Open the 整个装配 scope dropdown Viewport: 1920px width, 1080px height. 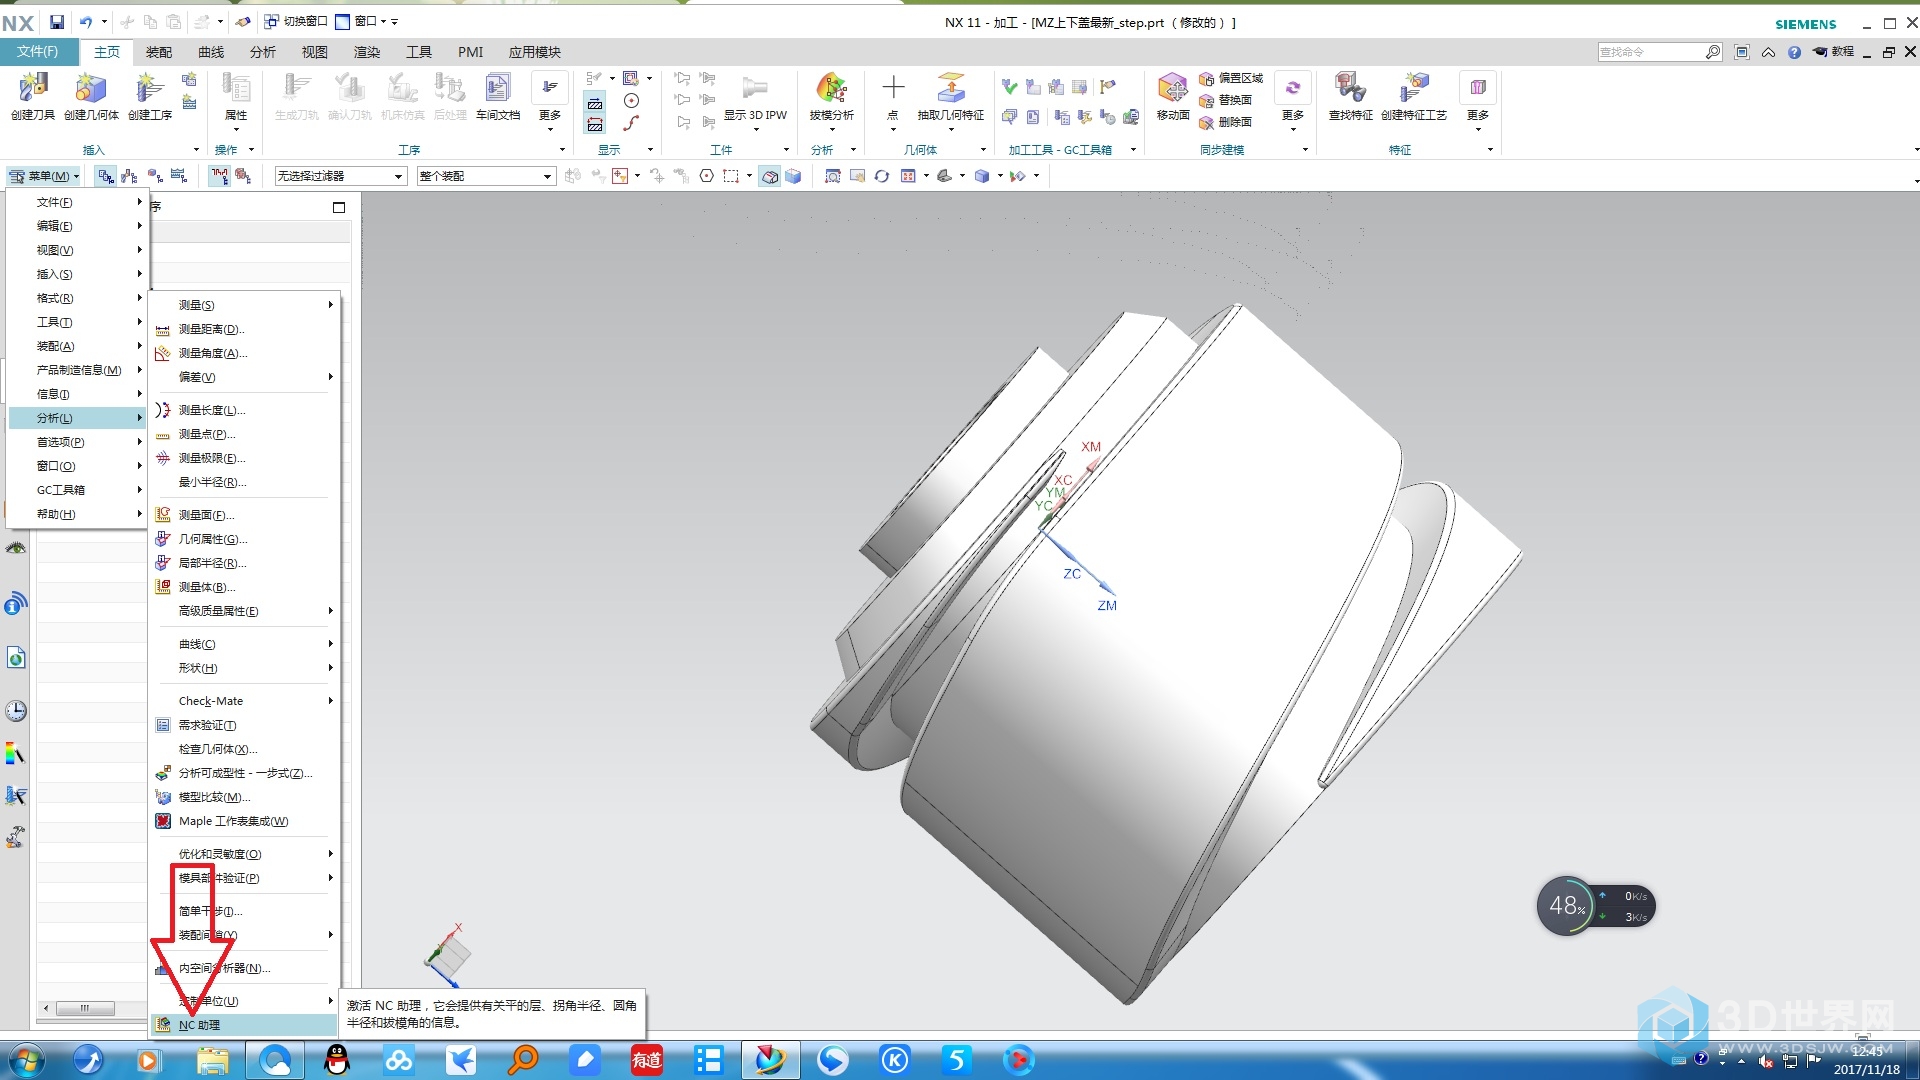pyautogui.click(x=486, y=176)
